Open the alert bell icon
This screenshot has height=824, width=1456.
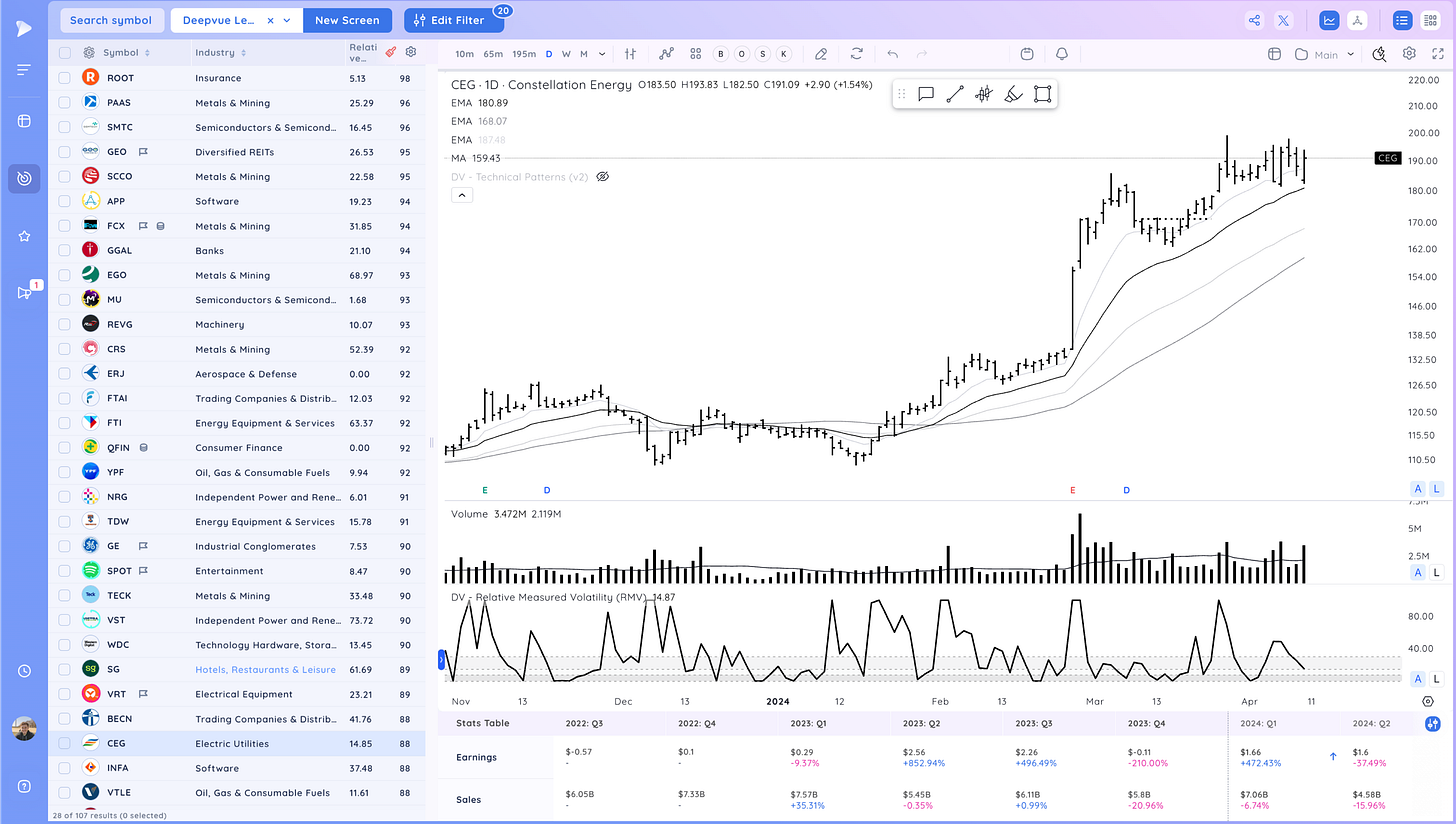point(1061,54)
